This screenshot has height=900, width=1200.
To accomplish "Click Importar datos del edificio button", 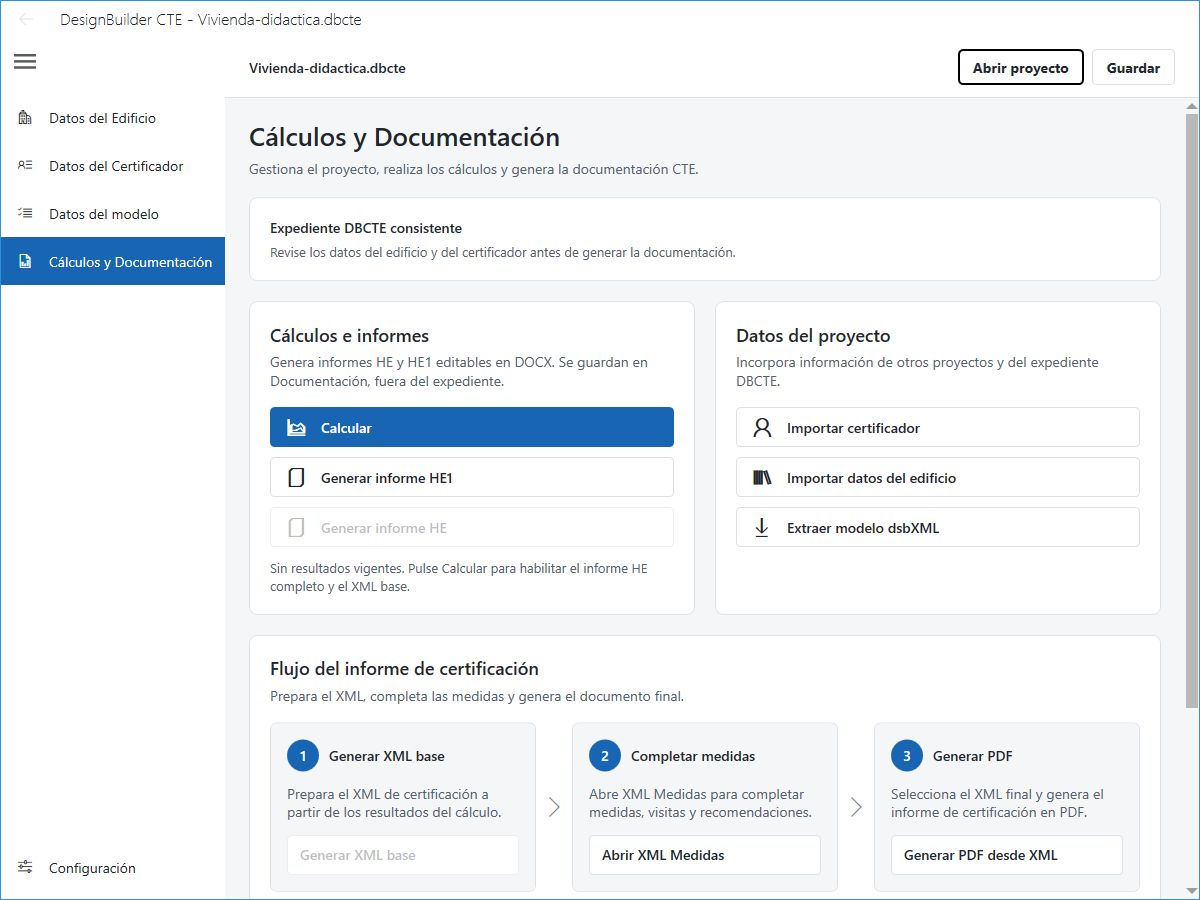I will (x=938, y=478).
